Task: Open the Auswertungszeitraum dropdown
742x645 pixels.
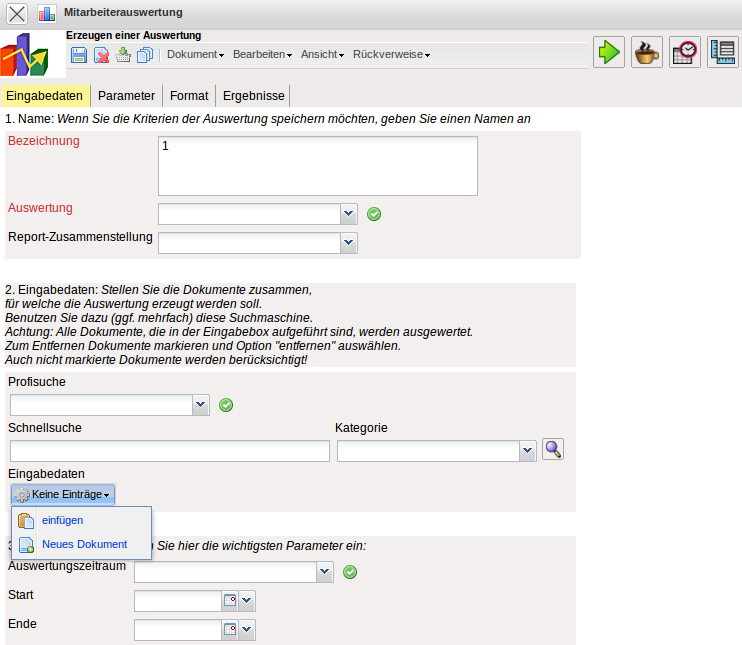Action: [324, 572]
